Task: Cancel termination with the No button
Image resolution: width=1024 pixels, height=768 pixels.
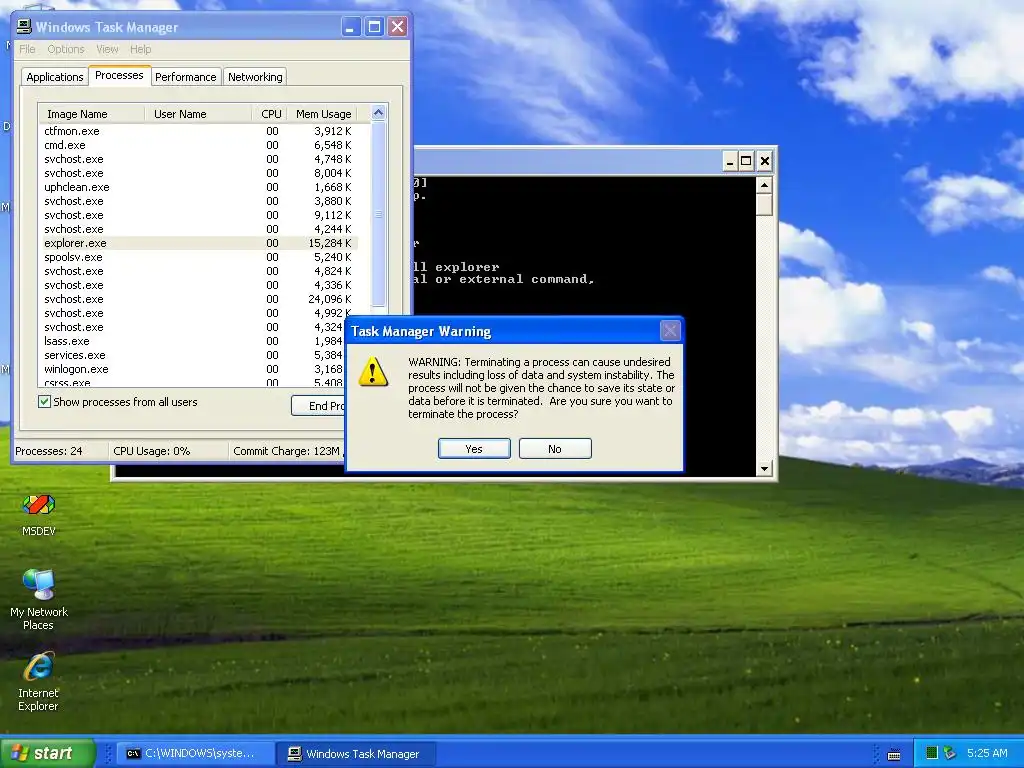Action: [x=555, y=449]
